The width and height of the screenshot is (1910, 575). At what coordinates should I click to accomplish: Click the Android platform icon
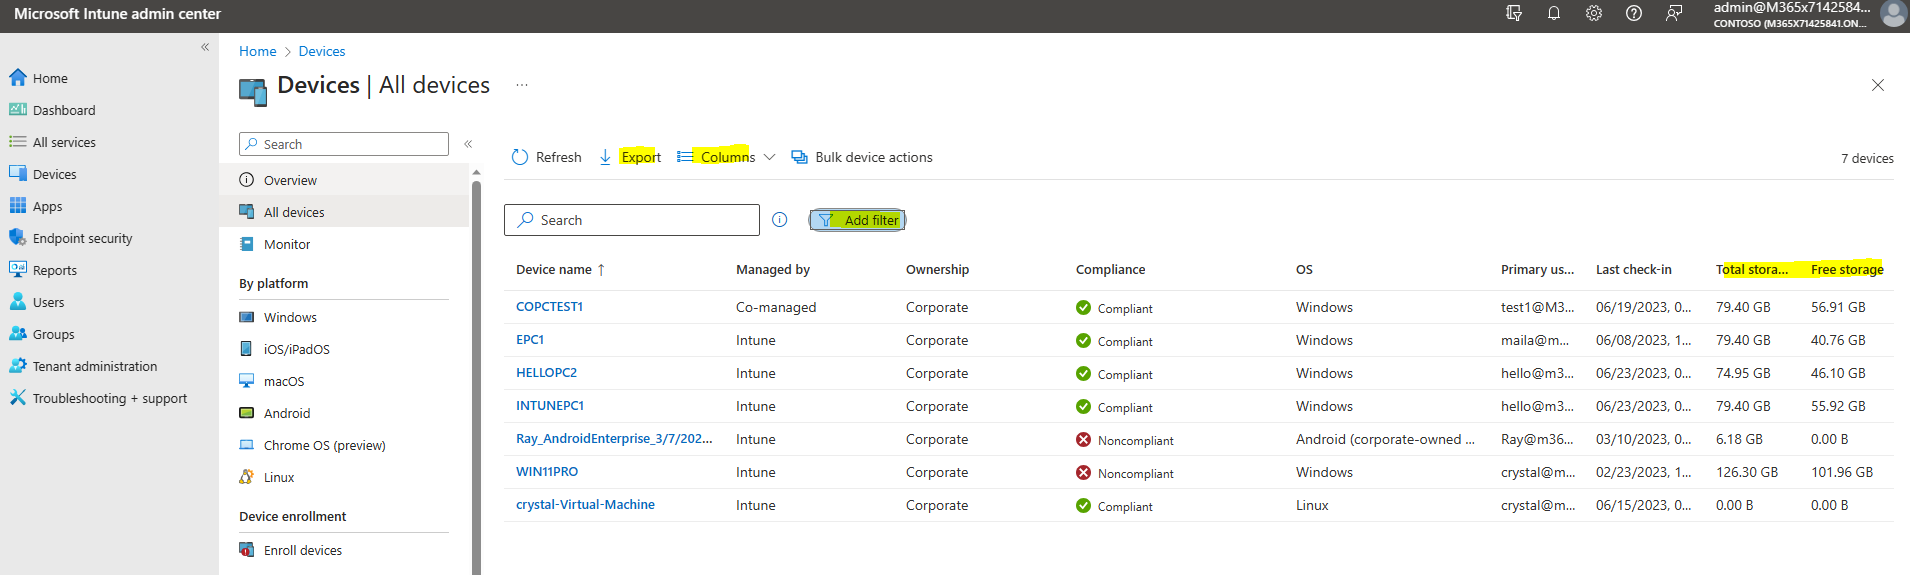(247, 412)
